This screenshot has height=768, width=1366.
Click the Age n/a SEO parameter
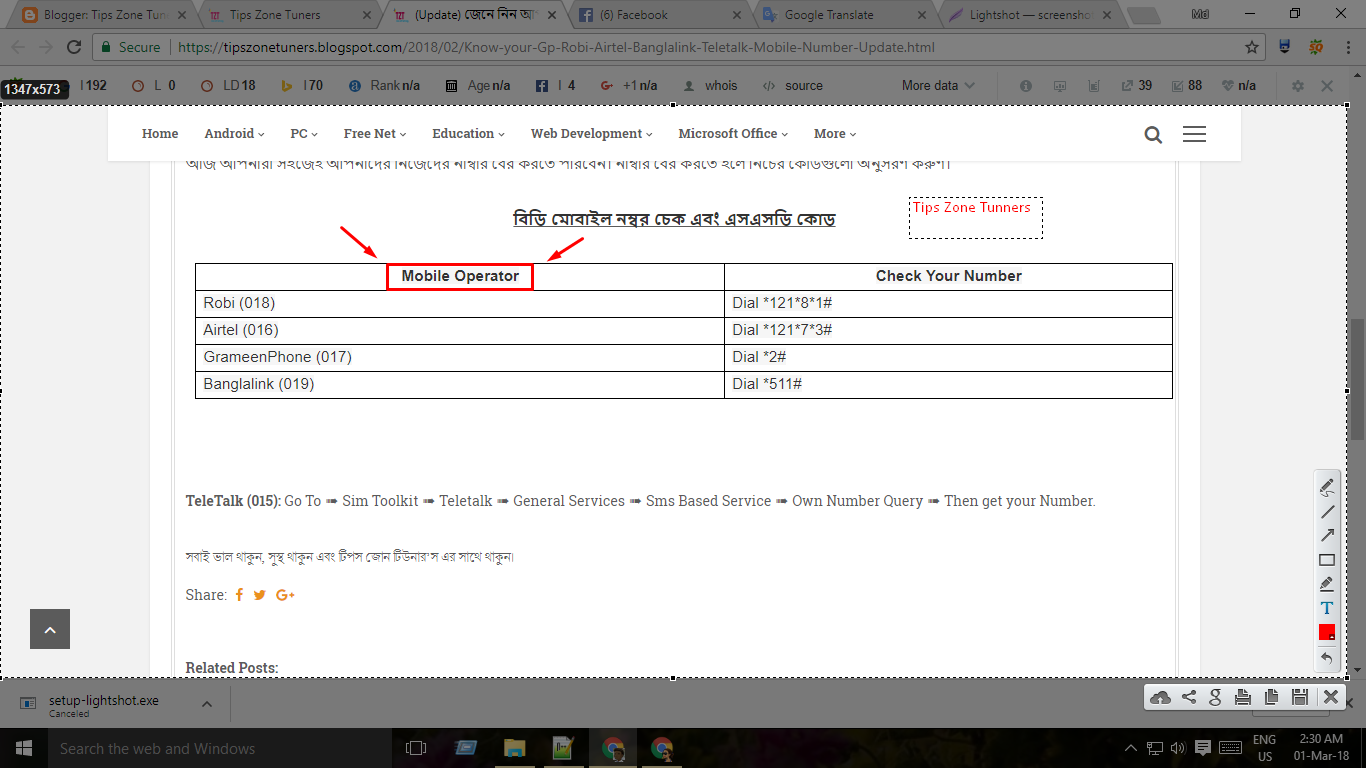pos(478,86)
